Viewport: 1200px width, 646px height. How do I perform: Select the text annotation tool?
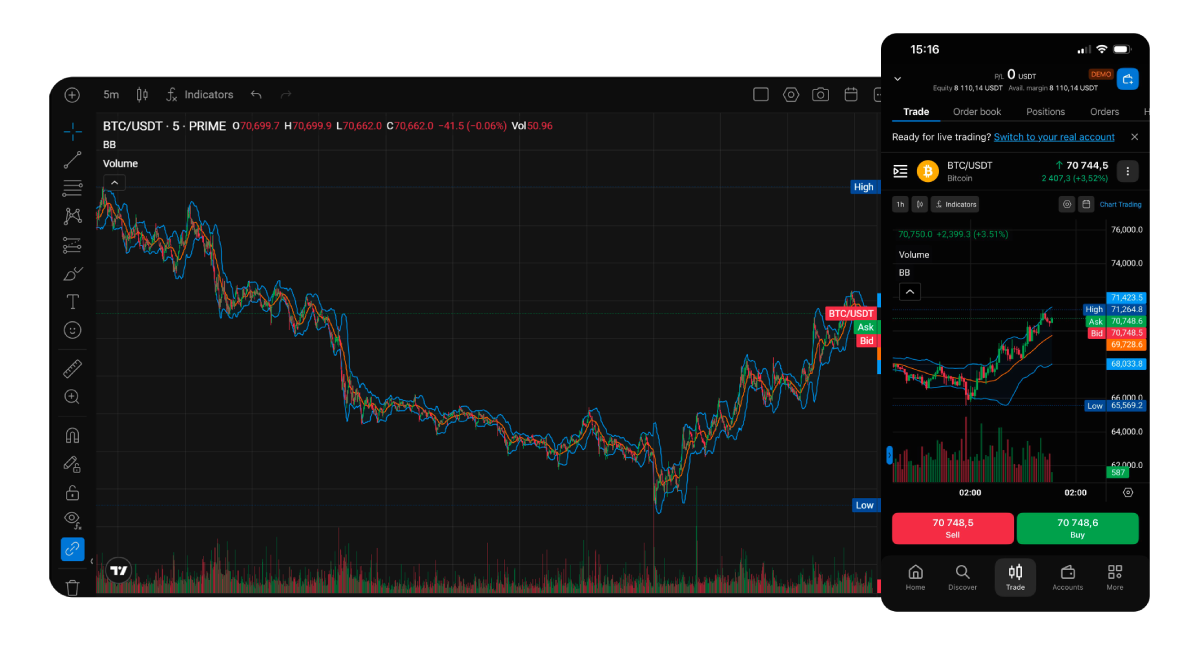[72, 301]
